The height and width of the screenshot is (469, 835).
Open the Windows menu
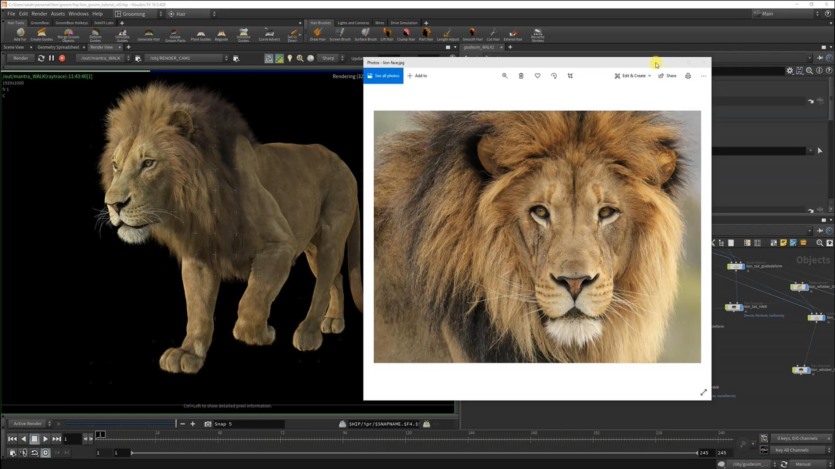(x=78, y=14)
